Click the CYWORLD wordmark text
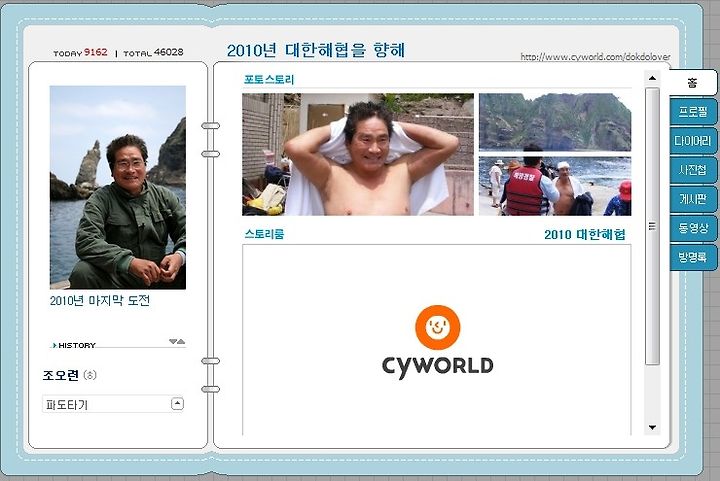This screenshot has width=720, height=481. [x=438, y=366]
